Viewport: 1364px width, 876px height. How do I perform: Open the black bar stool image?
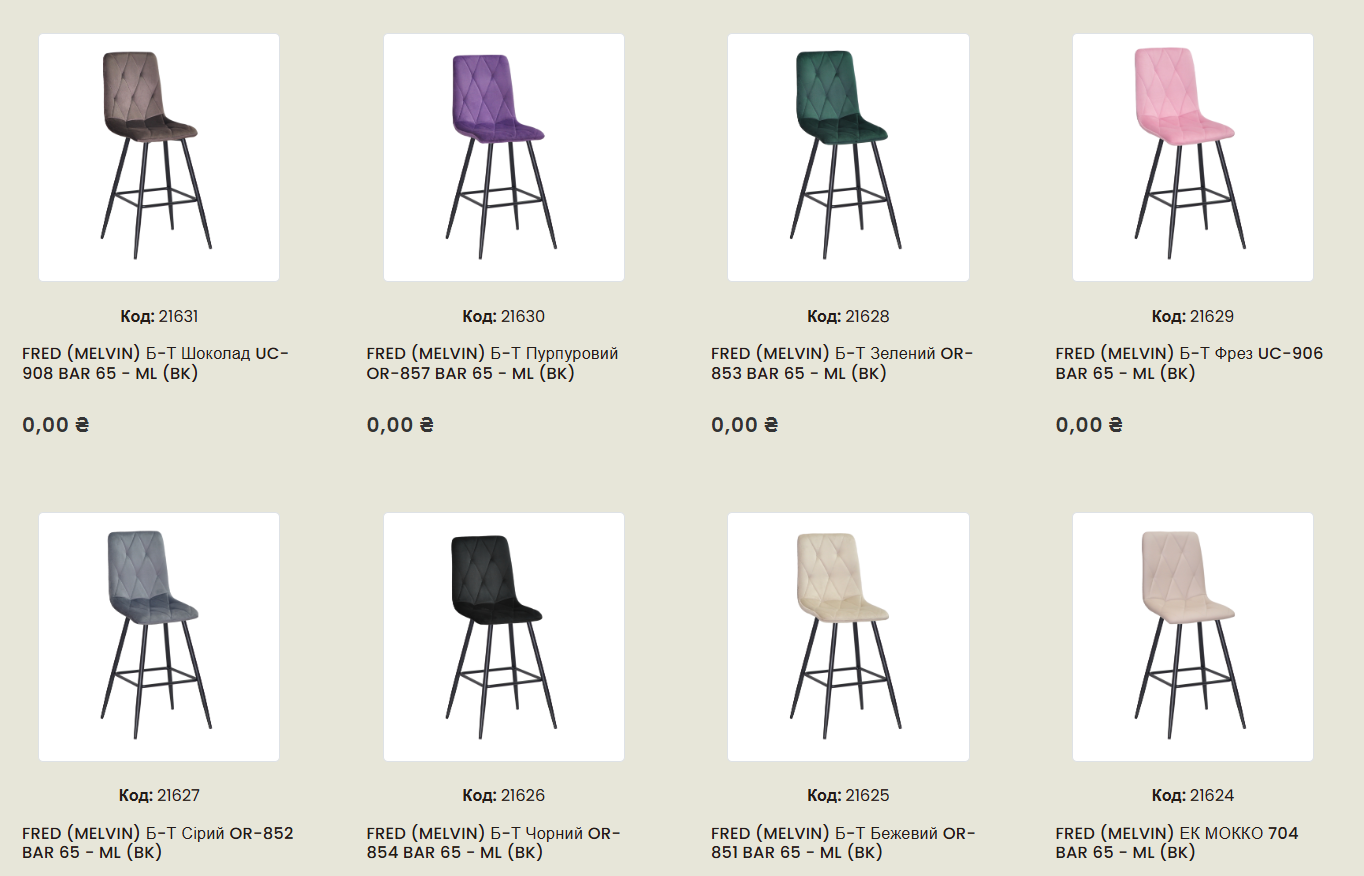click(504, 637)
